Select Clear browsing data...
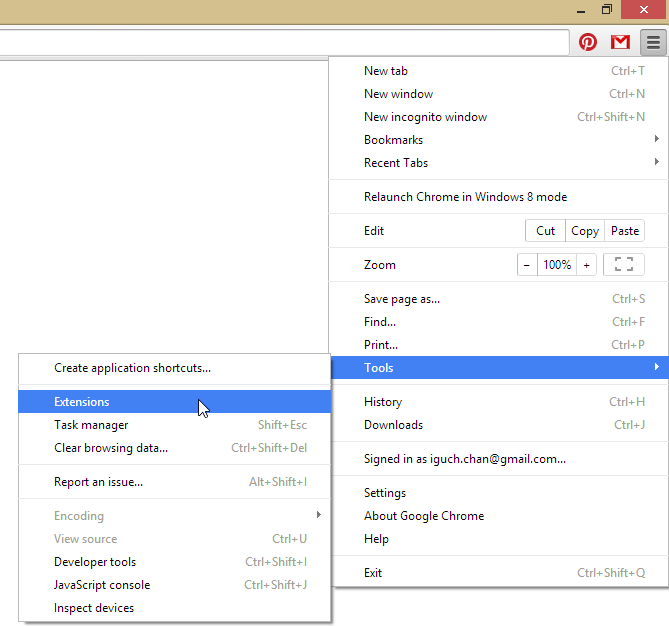The height and width of the screenshot is (626, 669). click(175, 448)
